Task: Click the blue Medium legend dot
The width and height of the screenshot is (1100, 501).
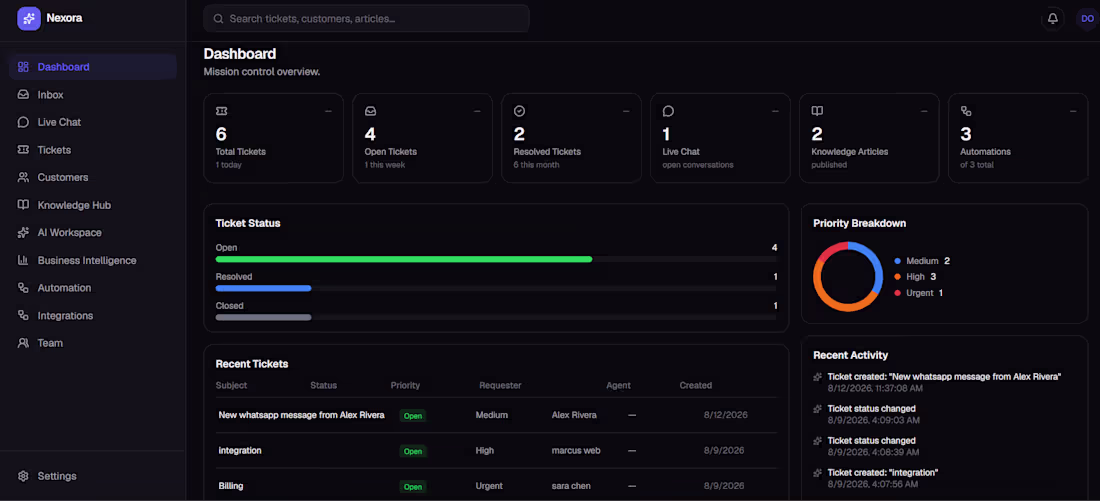Action: 897,261
